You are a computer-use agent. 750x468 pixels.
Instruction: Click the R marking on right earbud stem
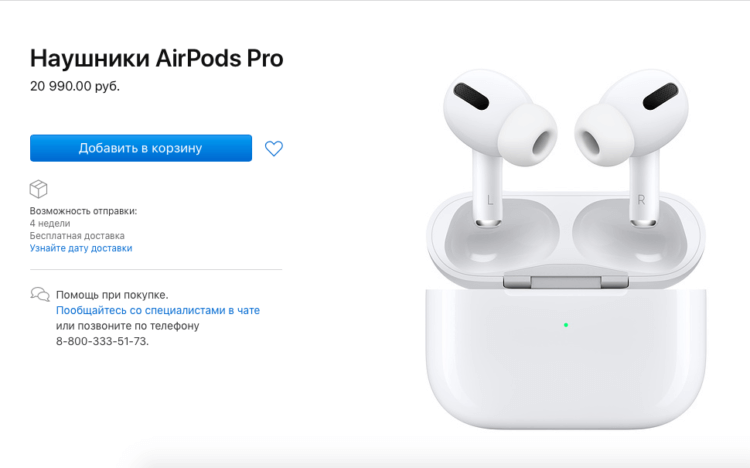coord(641,200)
